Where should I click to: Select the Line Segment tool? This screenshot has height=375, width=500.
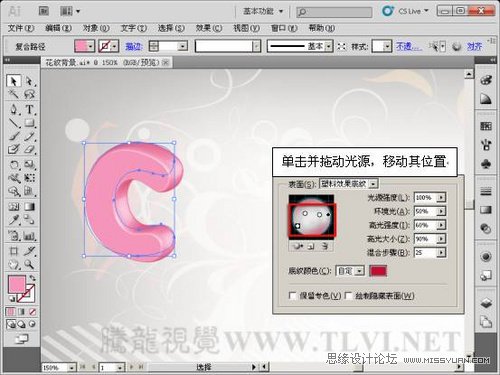13,123
